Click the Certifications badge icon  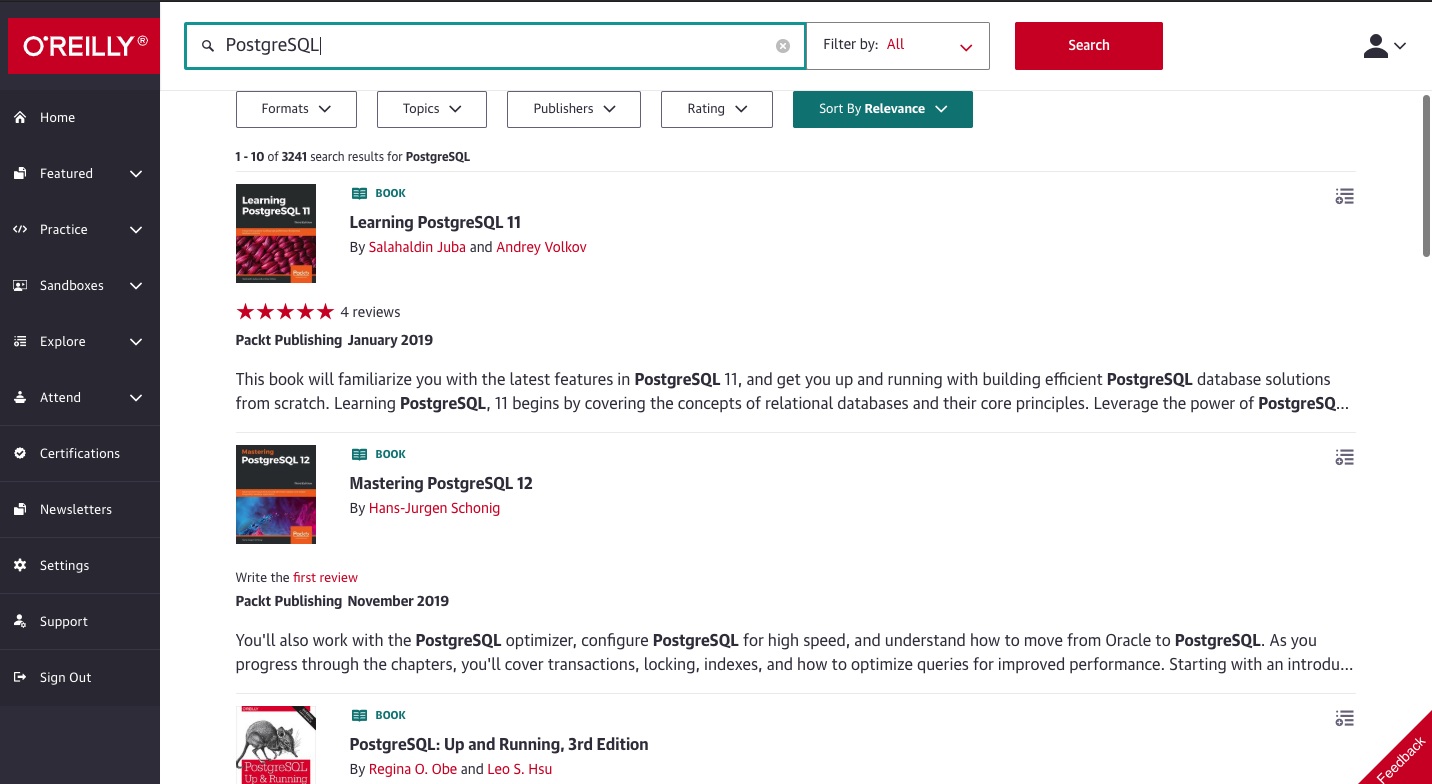click(20, 453)
